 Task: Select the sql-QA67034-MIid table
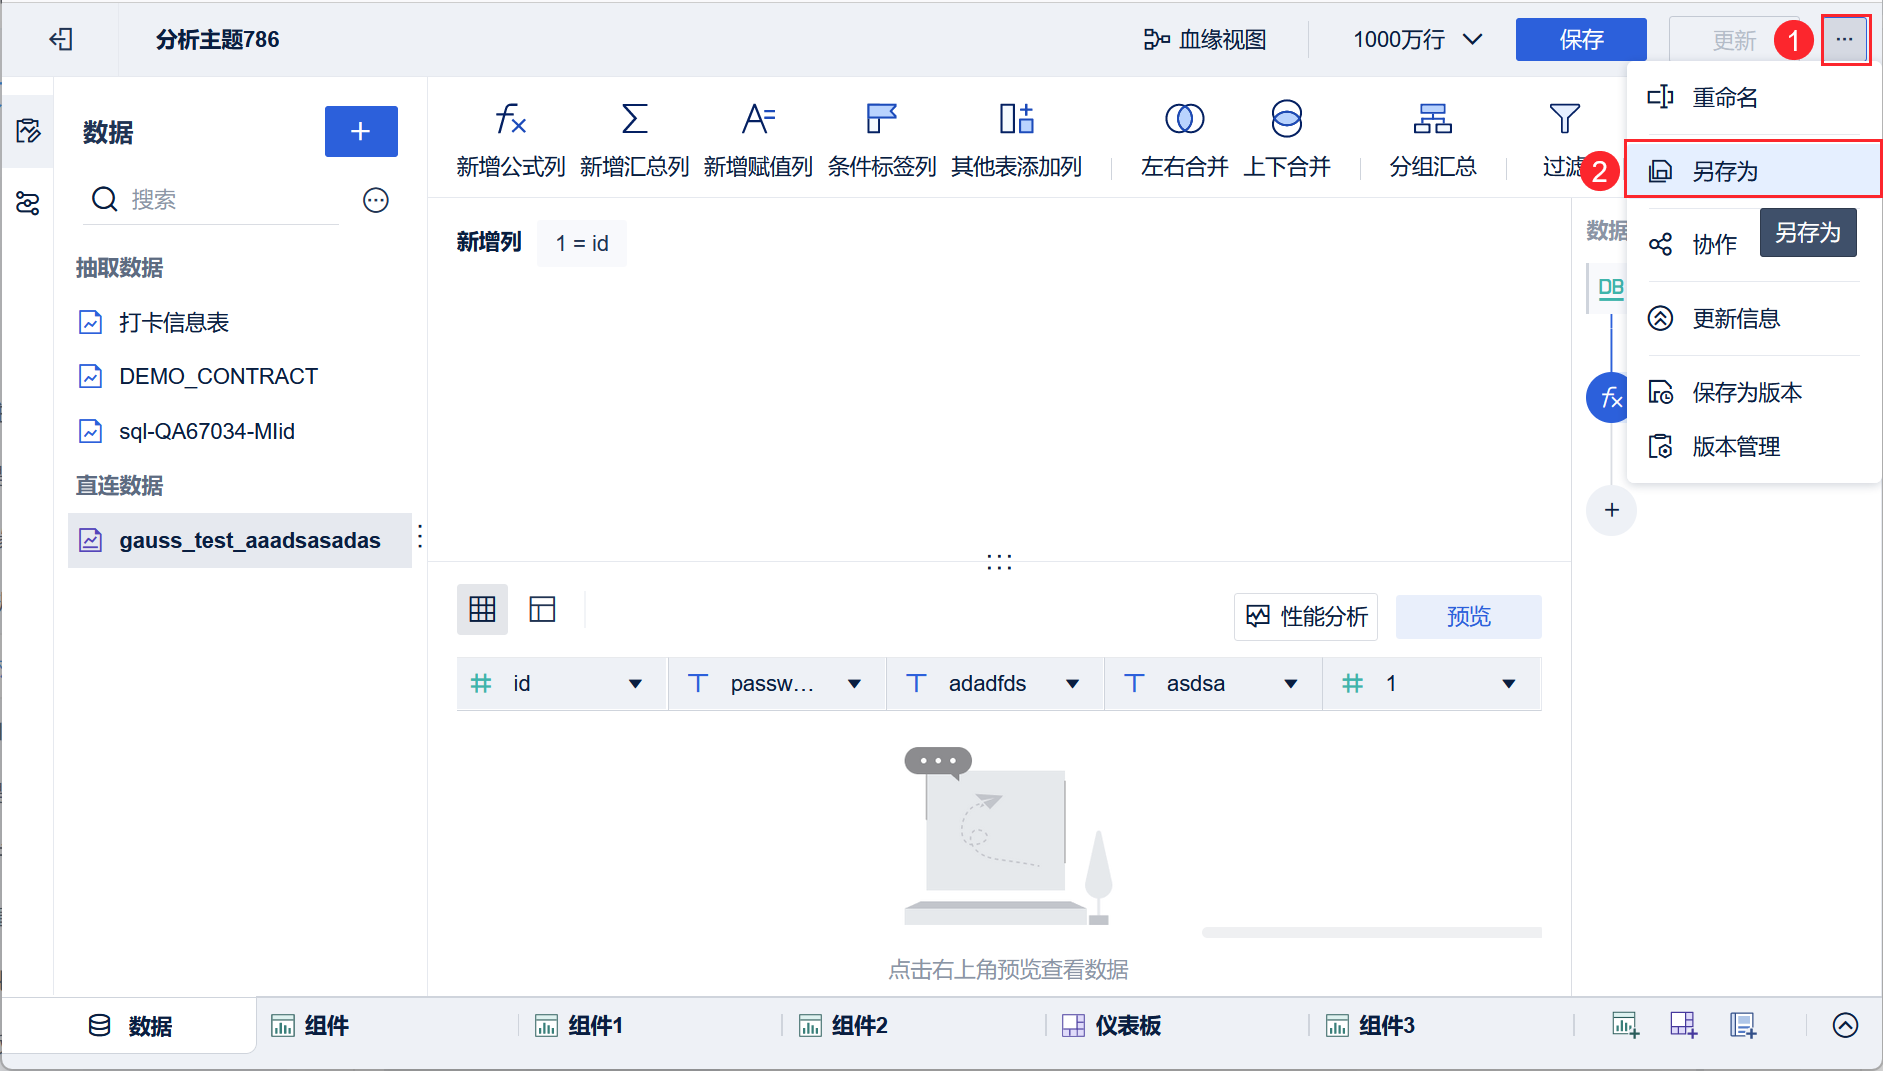[240, 431]
